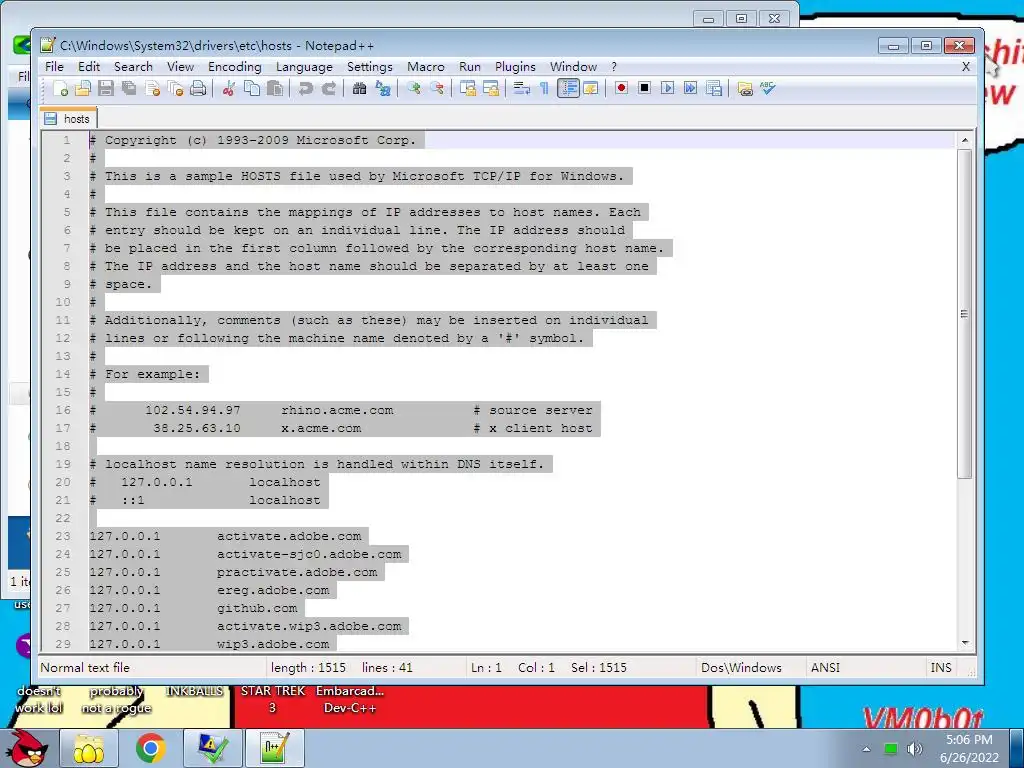This screenshot has width=1024, height=768.
Task: Click the folder-with-chain toolbar icon
Action: coord(744,88)
